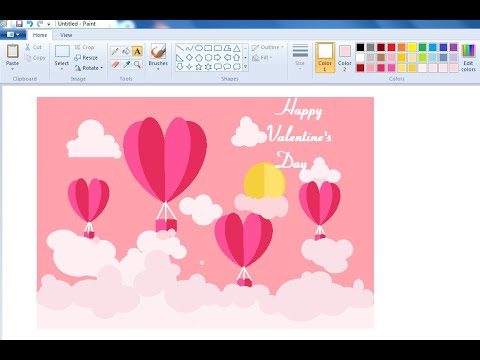Click the Cut button
Image resolution: width=480 pixels, height=360 pixels.
point(33,47)
